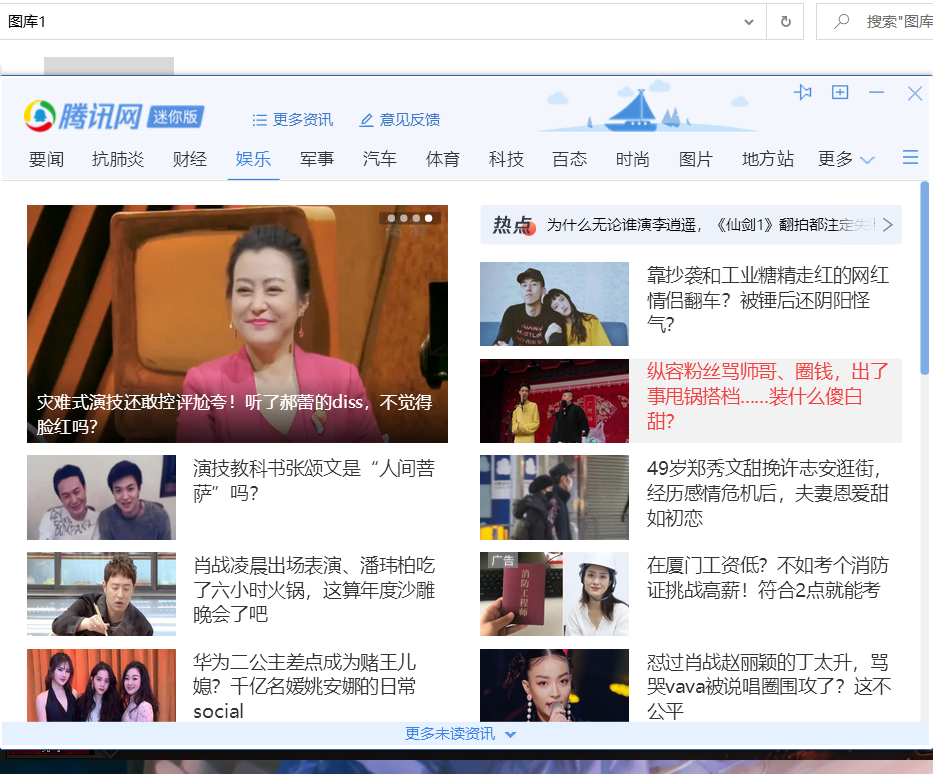Select the 娱乐 tab
Viewport: 933px width, 774px height.
253,159
